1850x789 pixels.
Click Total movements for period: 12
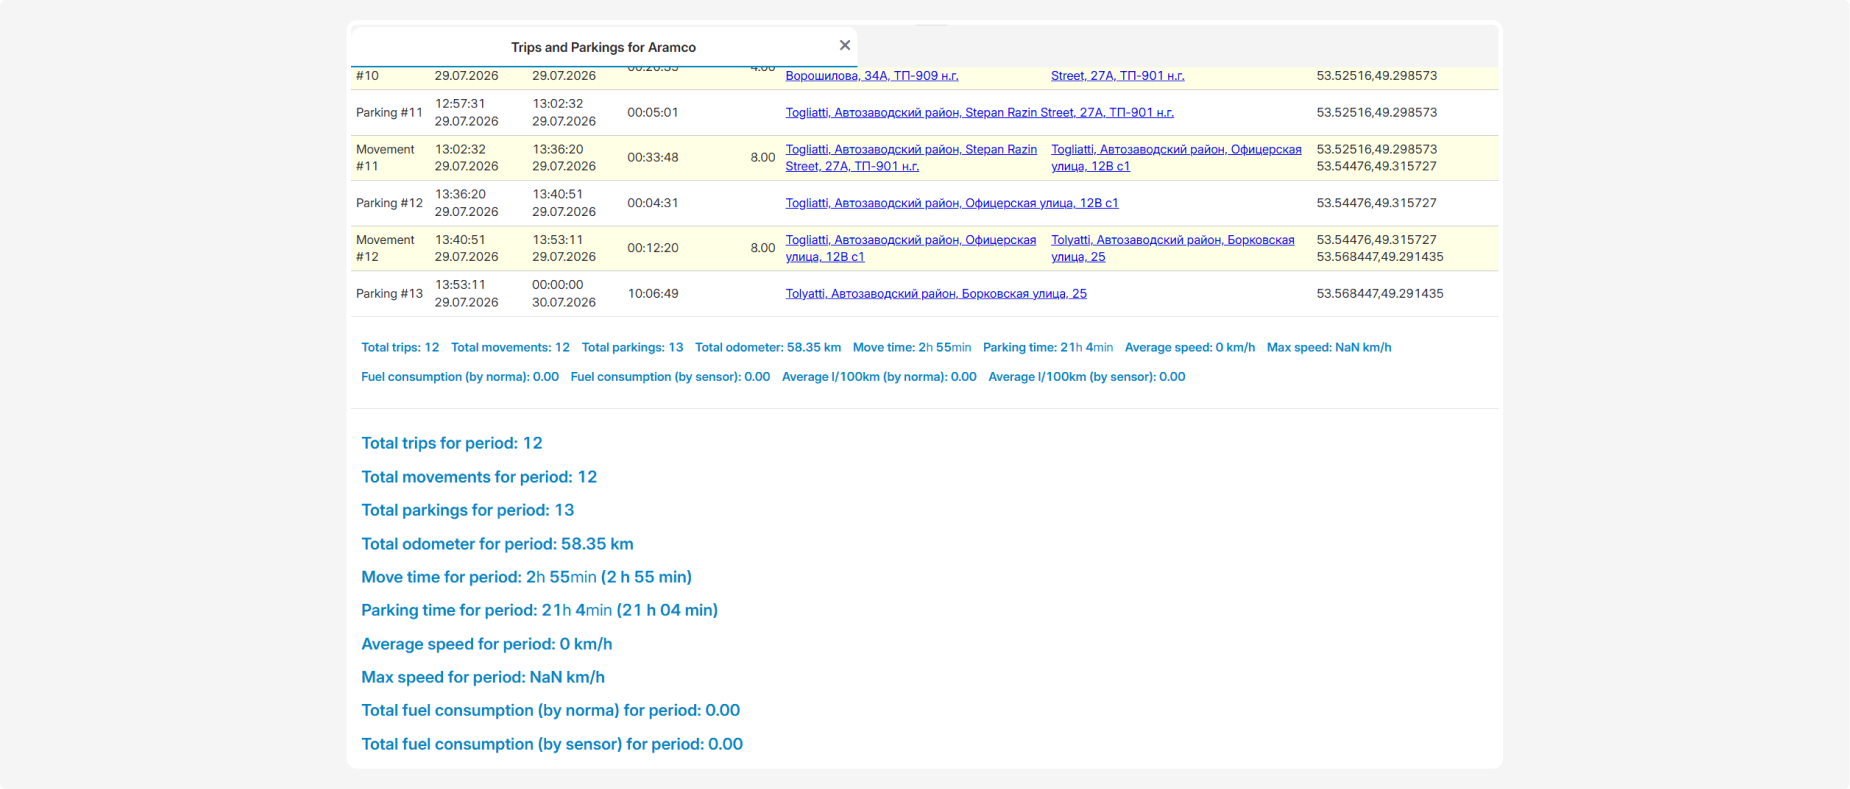click(479, 477)
